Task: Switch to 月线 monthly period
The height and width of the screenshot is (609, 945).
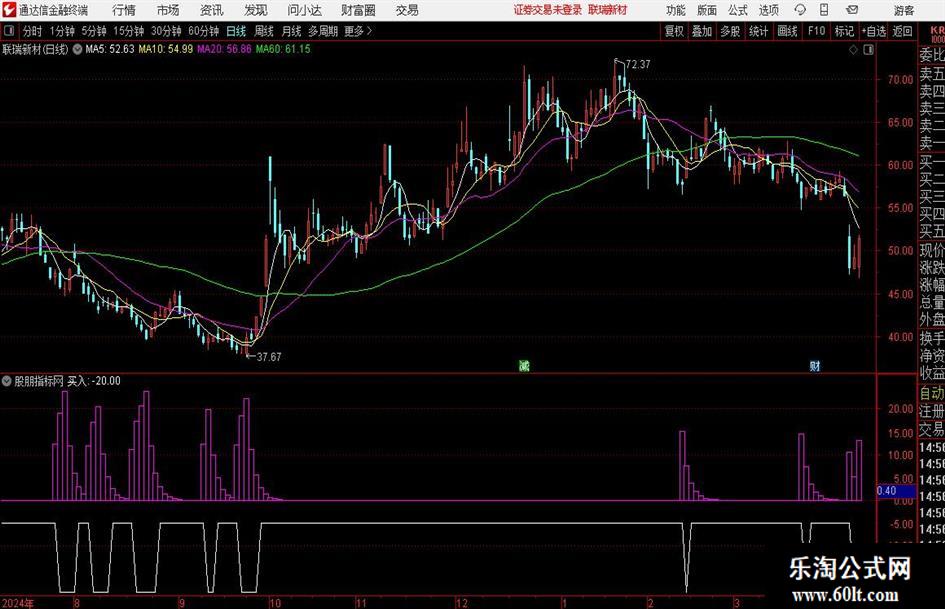Action: (x=291, y=31)
